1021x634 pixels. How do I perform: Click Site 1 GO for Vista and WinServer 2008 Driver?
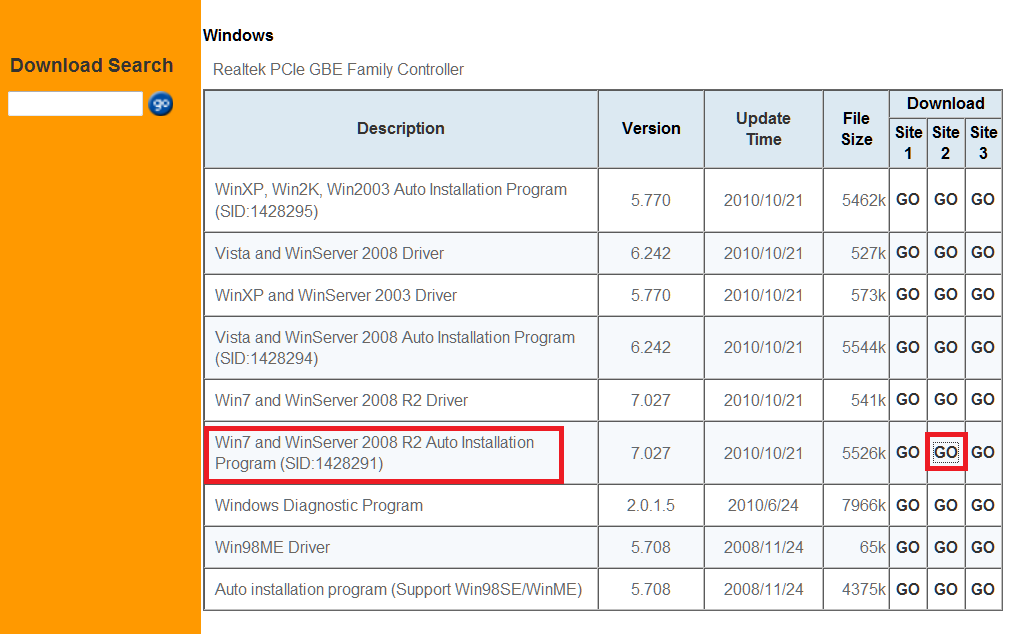pyautogui.click(x=908, y=253)
